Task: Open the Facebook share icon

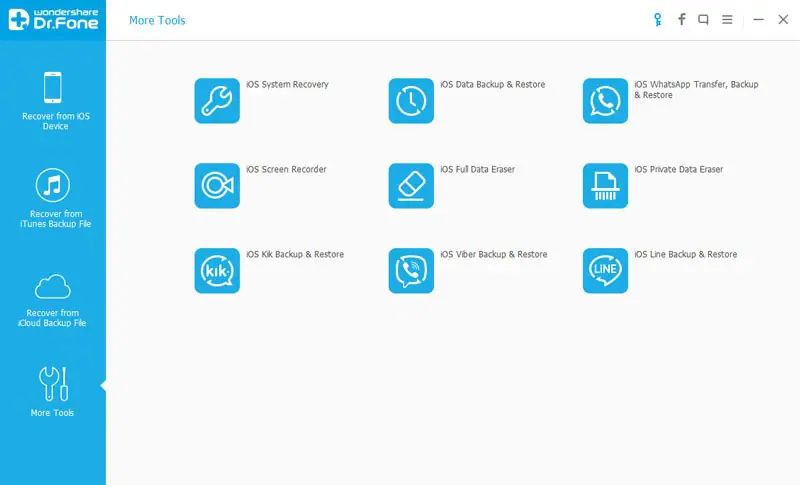Action: [x=682, y=19]
